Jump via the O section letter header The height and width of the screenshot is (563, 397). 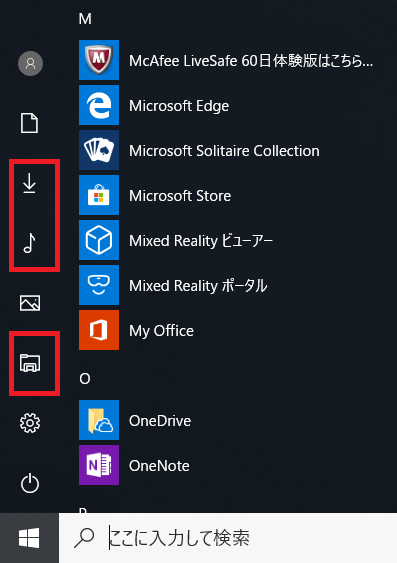(x=85, y=379)
